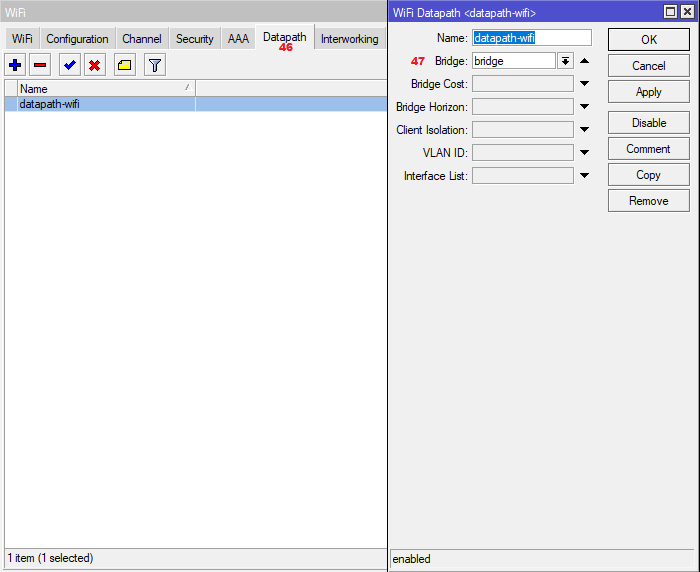
Task: Click the yellow Comment note icon
Action: pos(124,65)
